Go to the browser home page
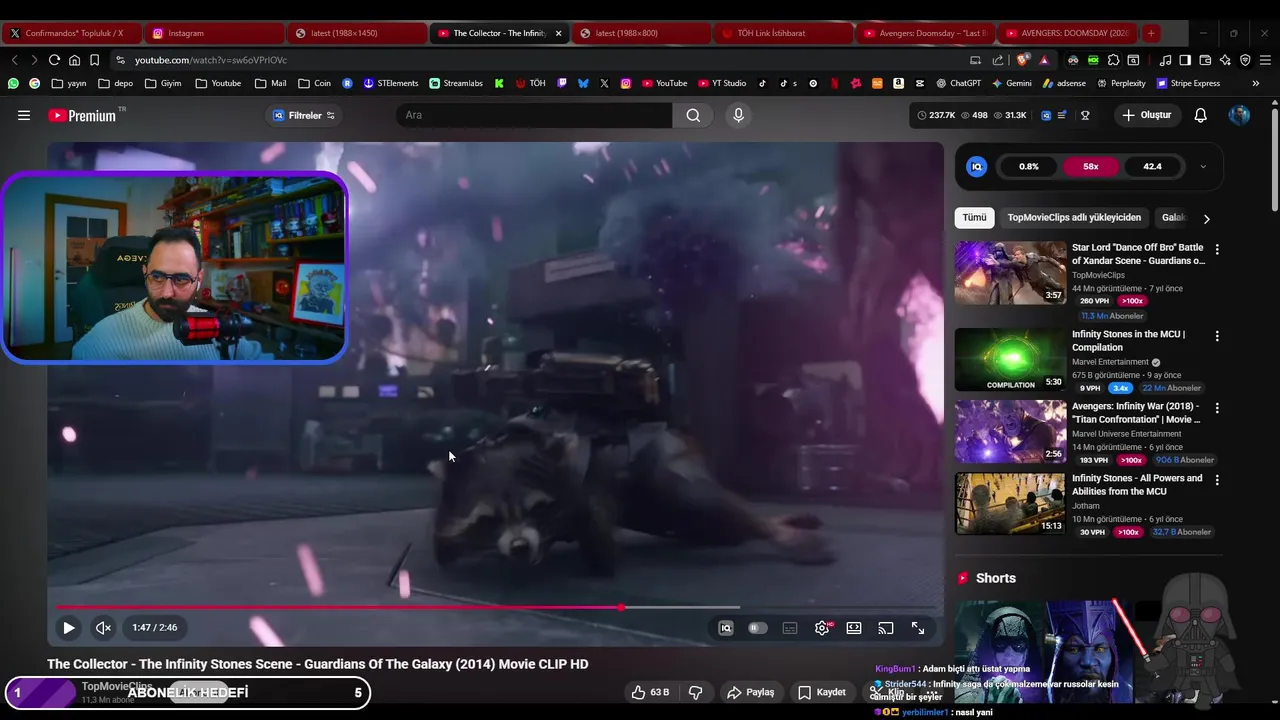The height and width of the screenshot is (720, 1280). [74, 60]
